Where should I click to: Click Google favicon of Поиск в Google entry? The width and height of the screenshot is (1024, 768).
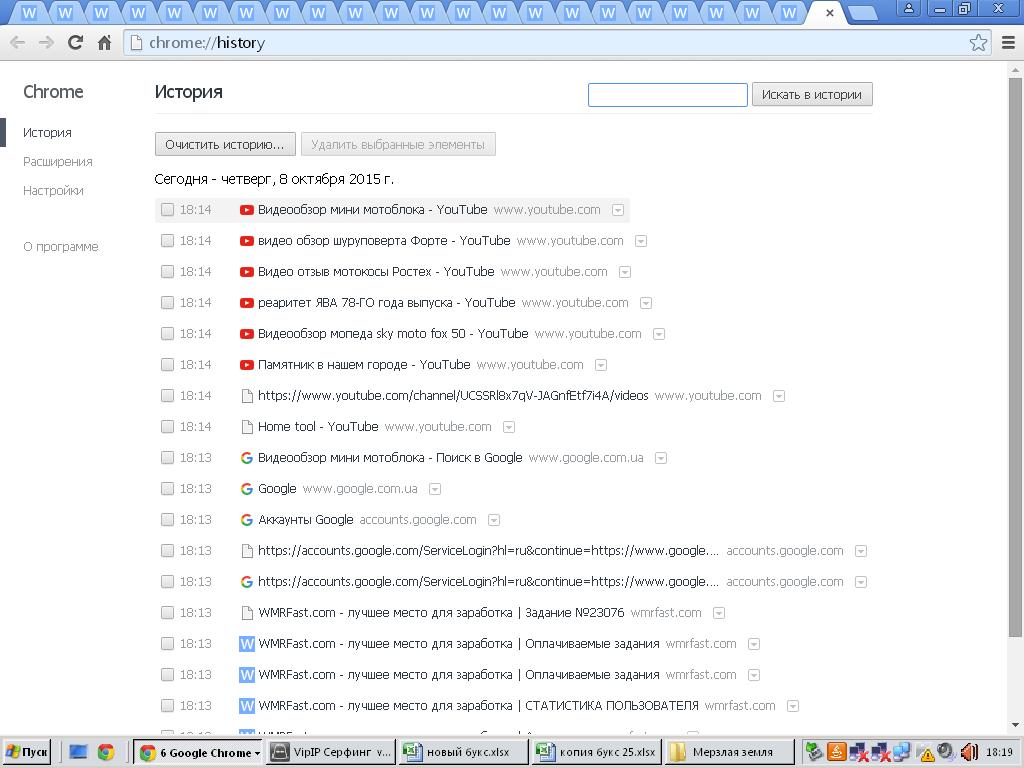click(246, 458)
